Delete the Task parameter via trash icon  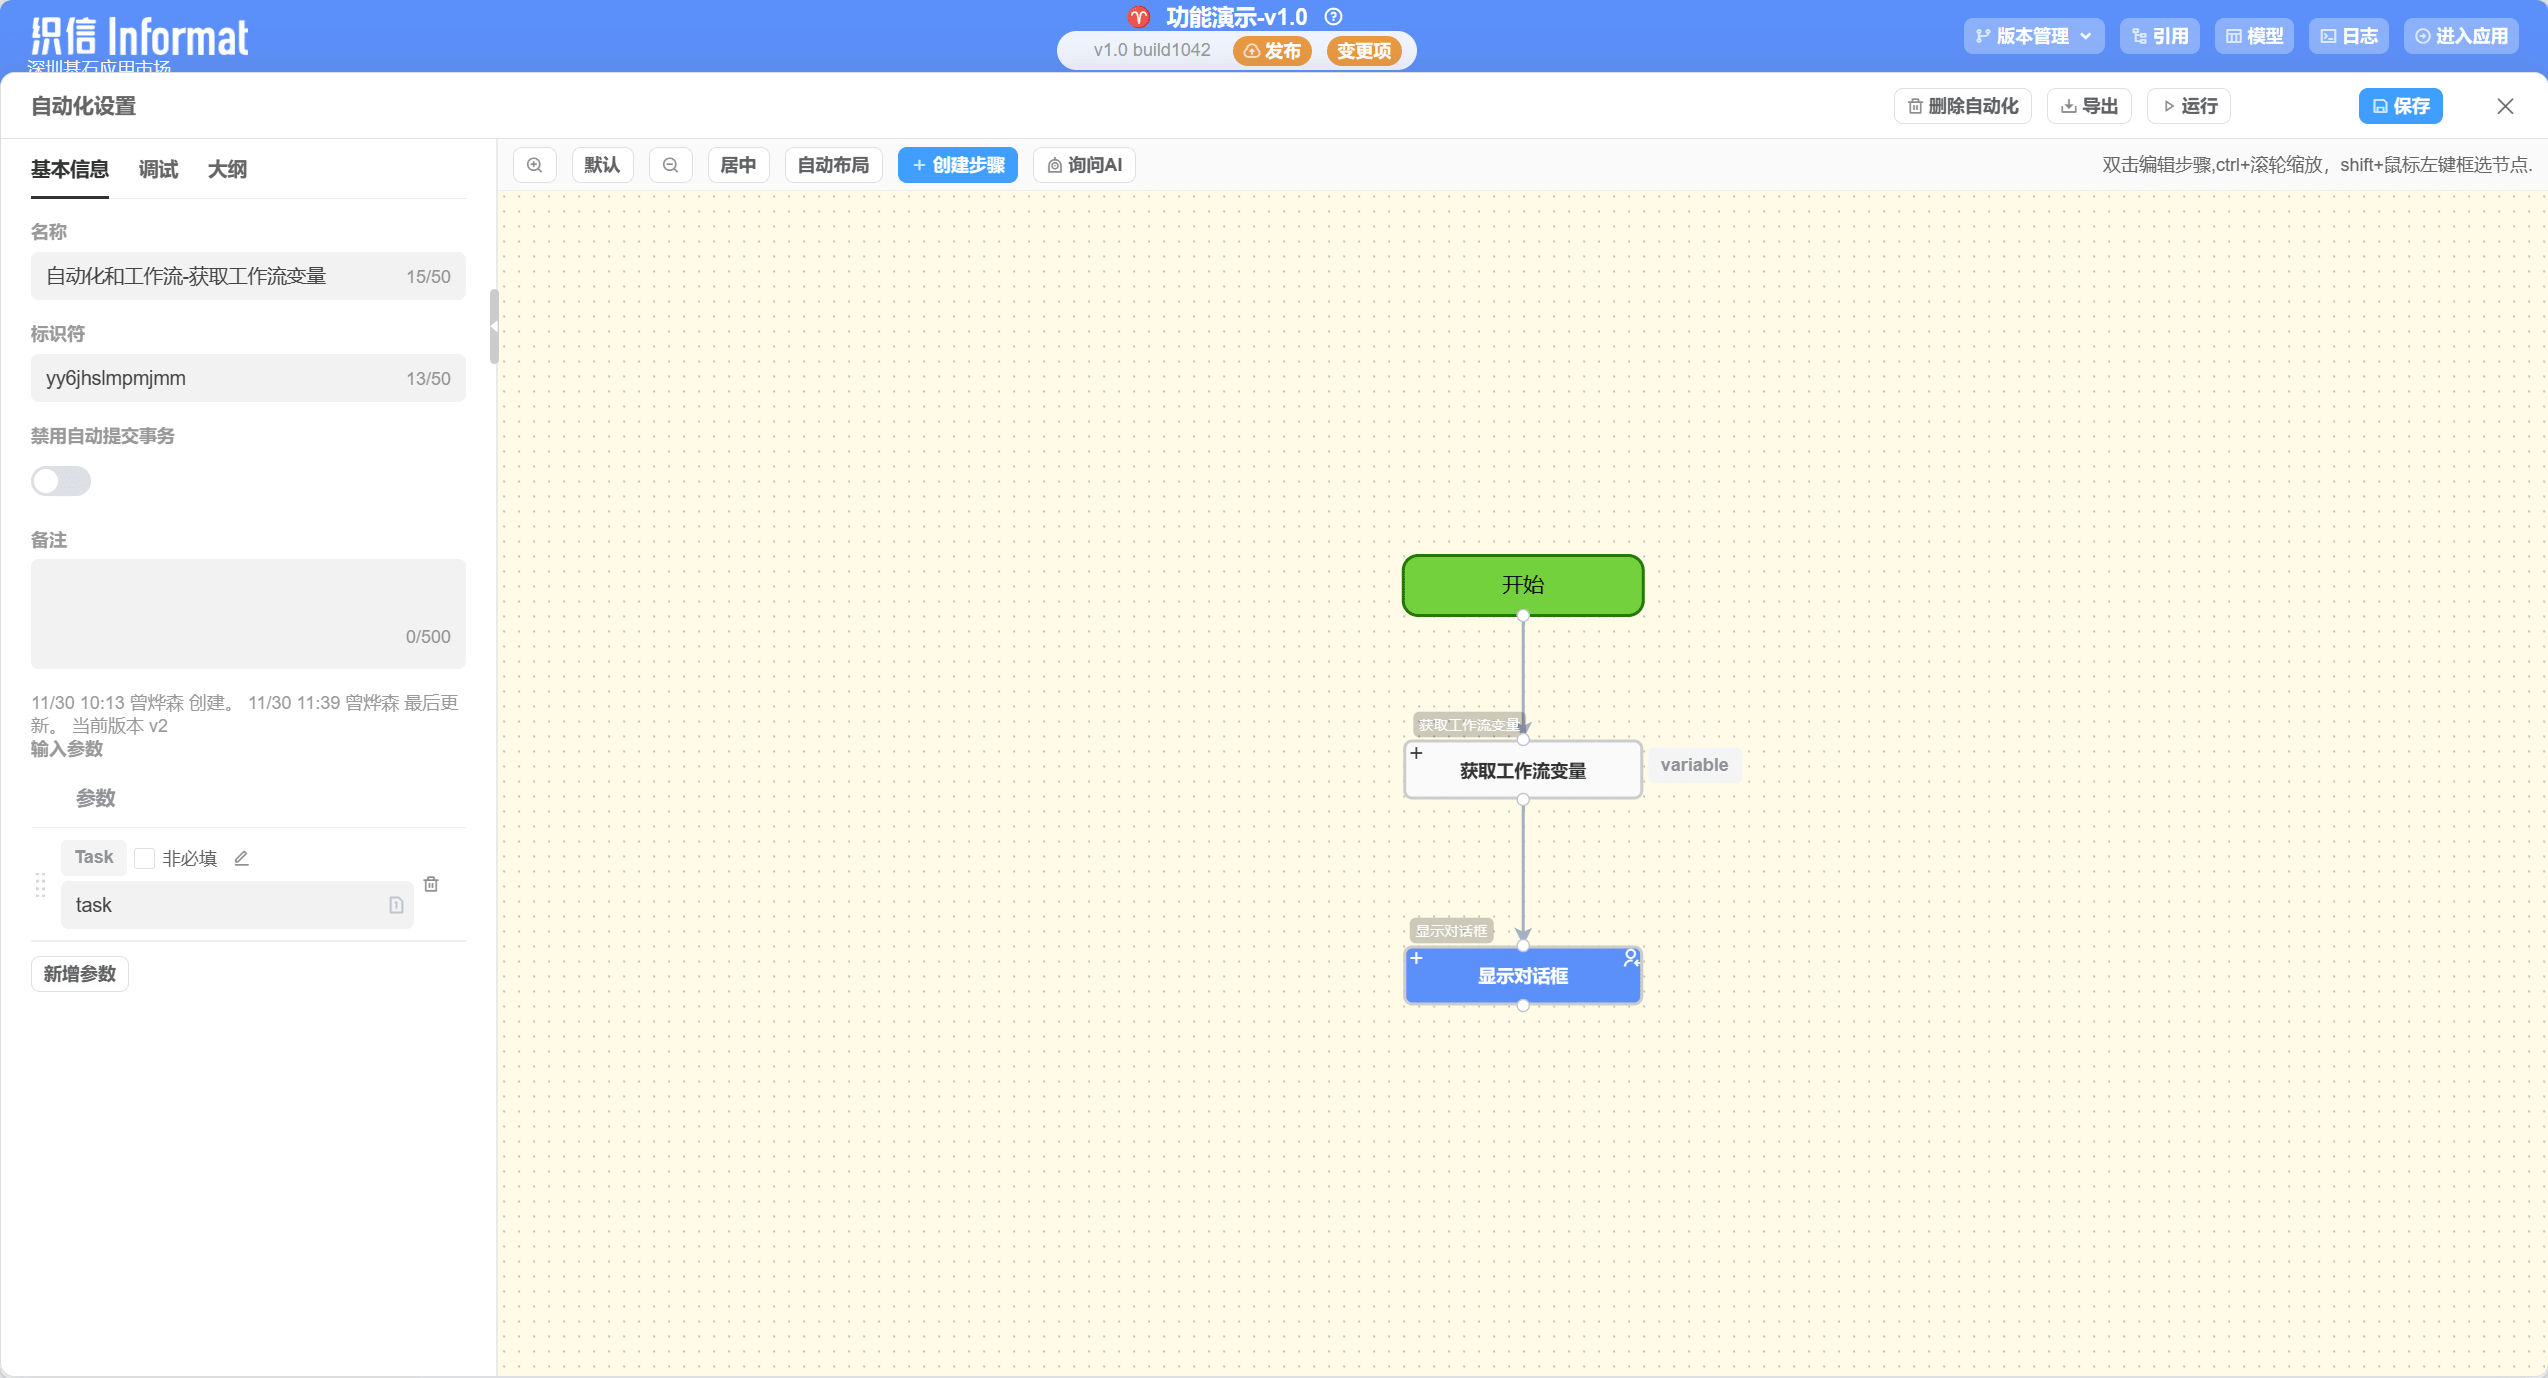click(431, 884)
